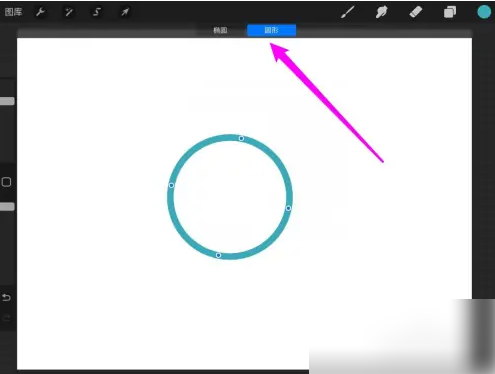
Task: Open the Actions wrench menu
Action: click(x=40, y=12)
